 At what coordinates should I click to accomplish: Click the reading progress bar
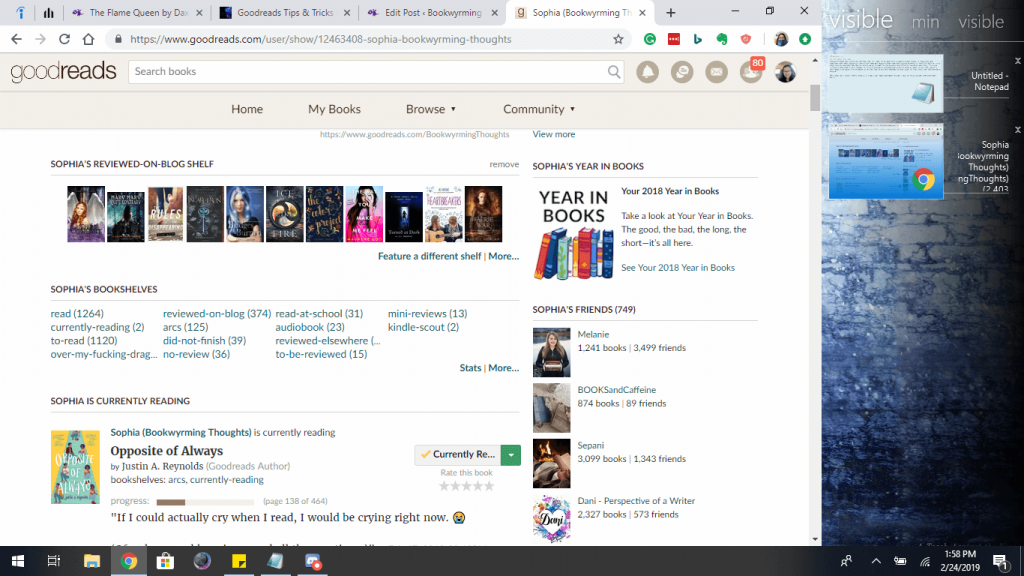click(x=205, y=502)
